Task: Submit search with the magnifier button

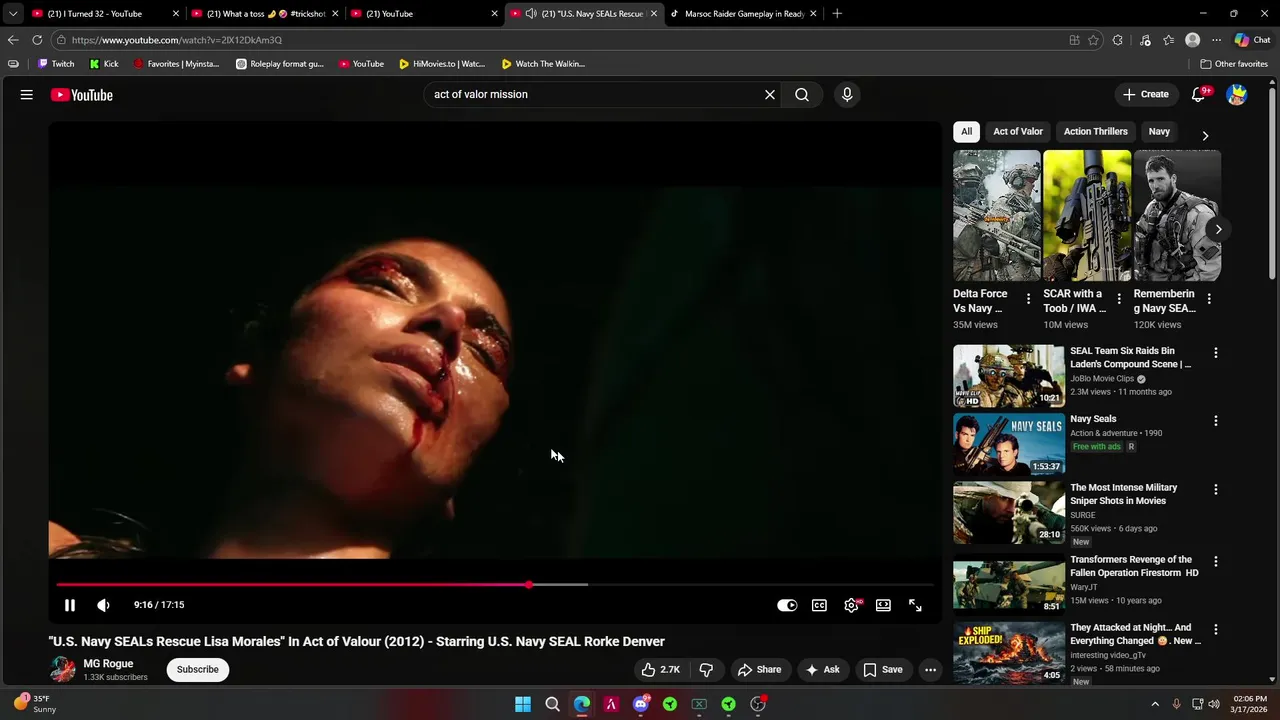Action: coord(802,94)
